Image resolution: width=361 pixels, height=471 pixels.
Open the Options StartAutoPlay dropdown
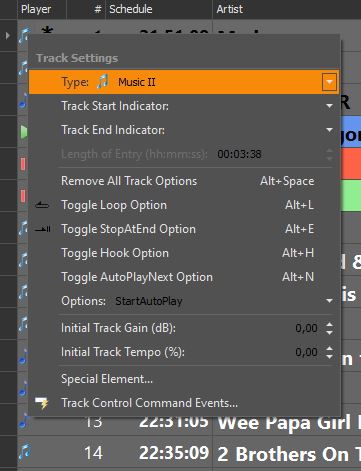(329, 301)
